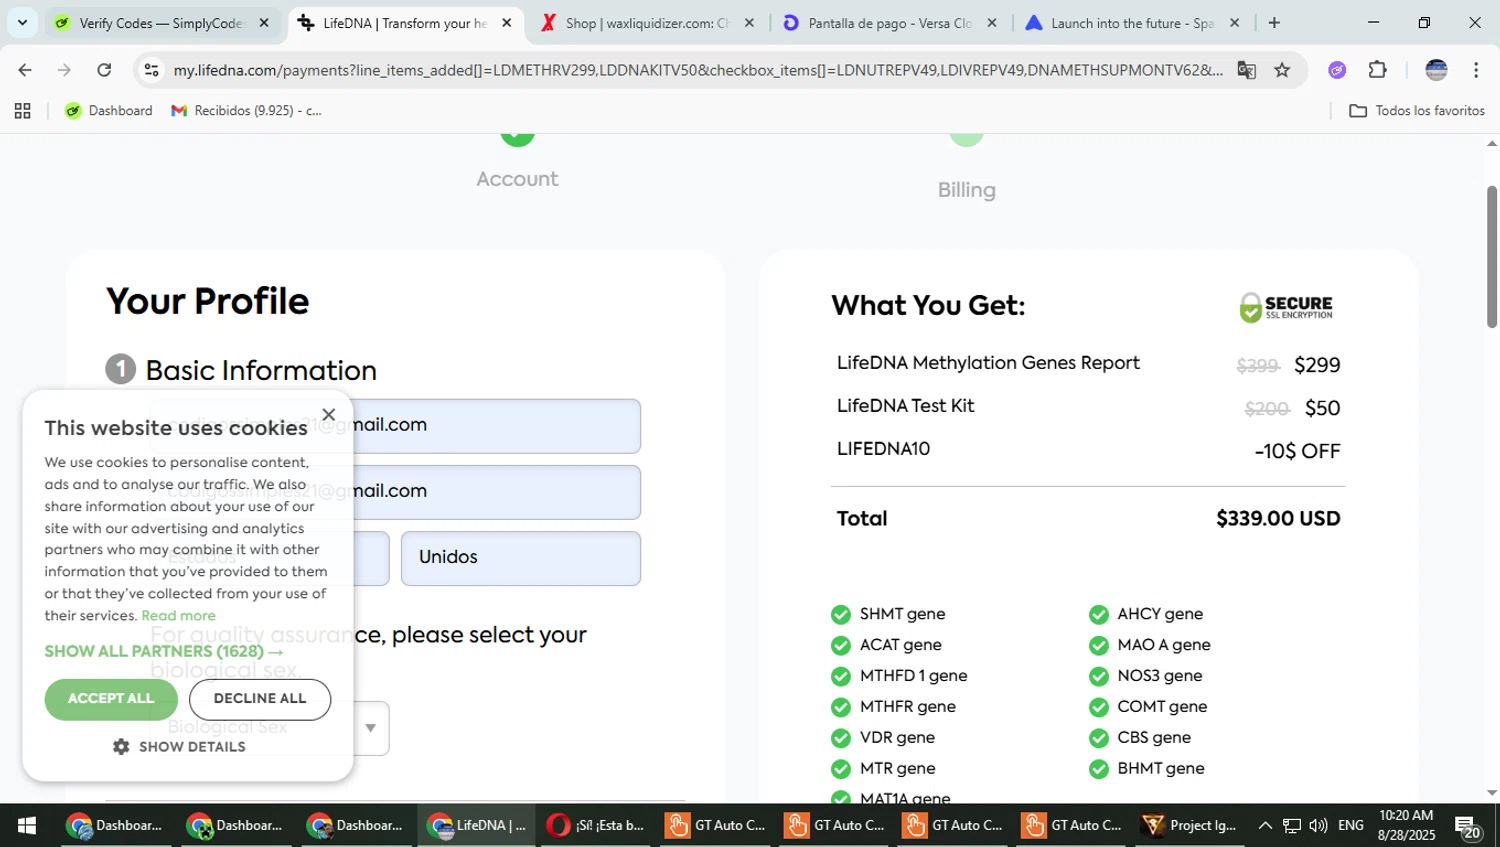This screenshot has width=1500, height=847.
Task: View site information icon in address bar
Action: tap(151, 70)
